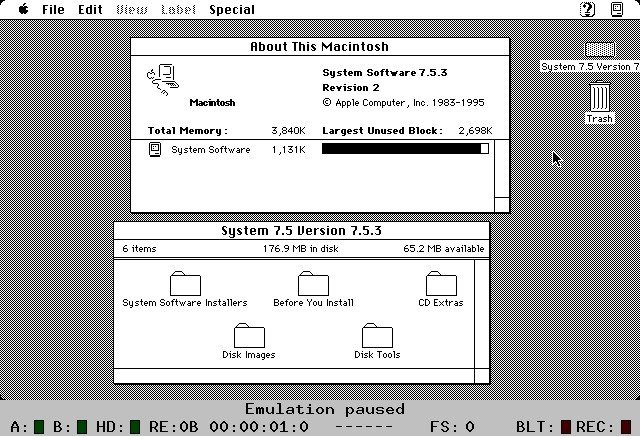This screenshot has width=640, height=436.
Task: Click the REC: indicator light
Action: pos(626,427)
